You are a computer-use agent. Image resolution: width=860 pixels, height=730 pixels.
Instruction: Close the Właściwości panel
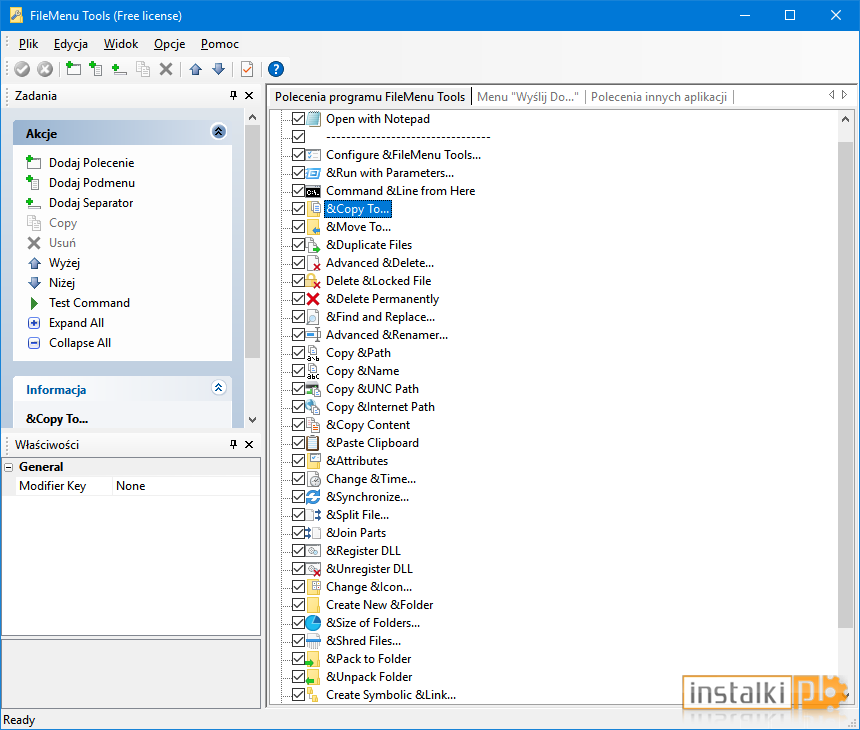click(x=249, y=444)
